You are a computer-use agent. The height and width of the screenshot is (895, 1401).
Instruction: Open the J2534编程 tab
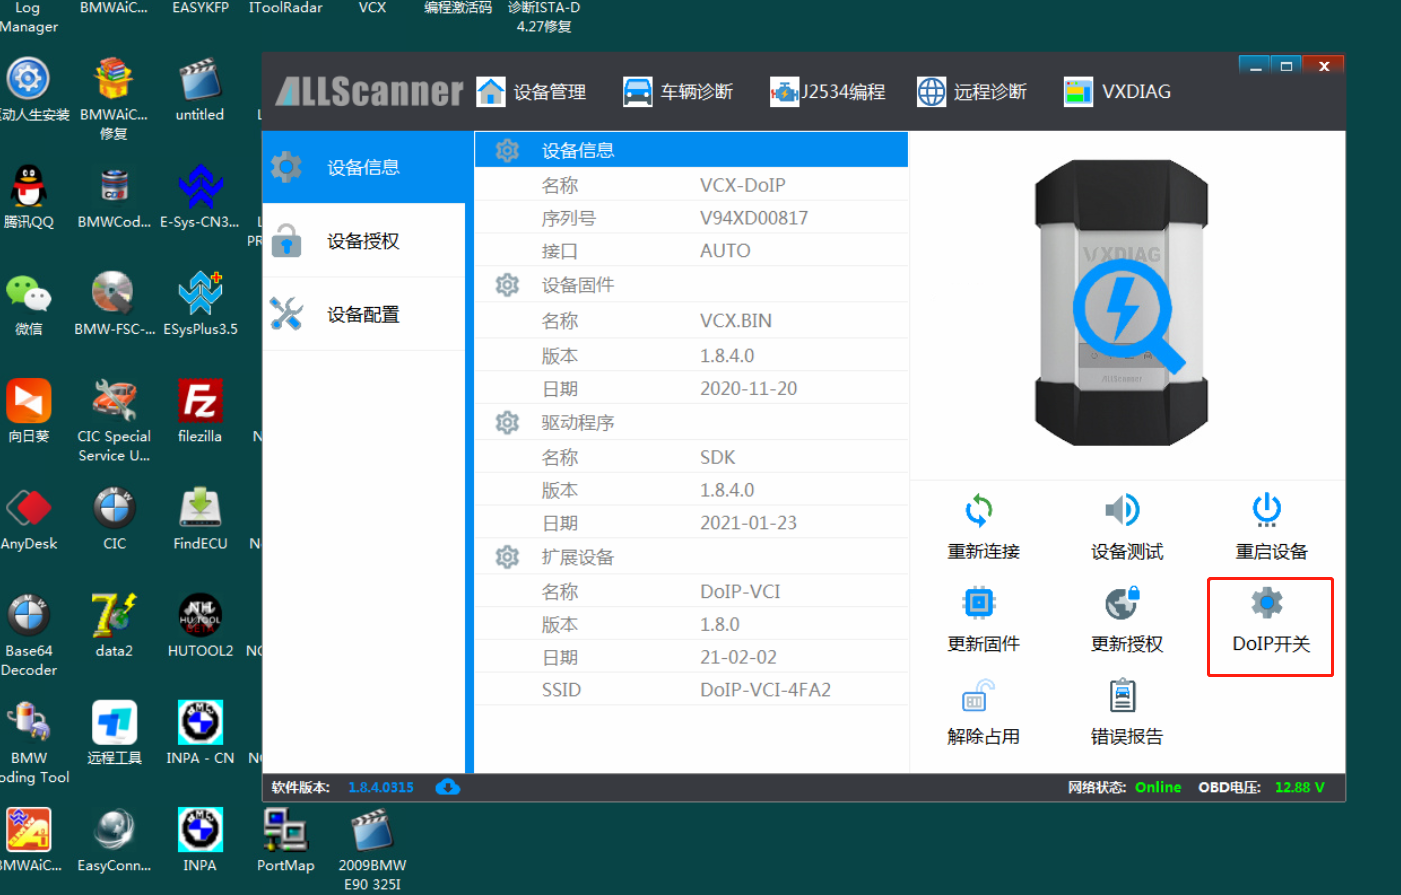click(x=827, y=92)
